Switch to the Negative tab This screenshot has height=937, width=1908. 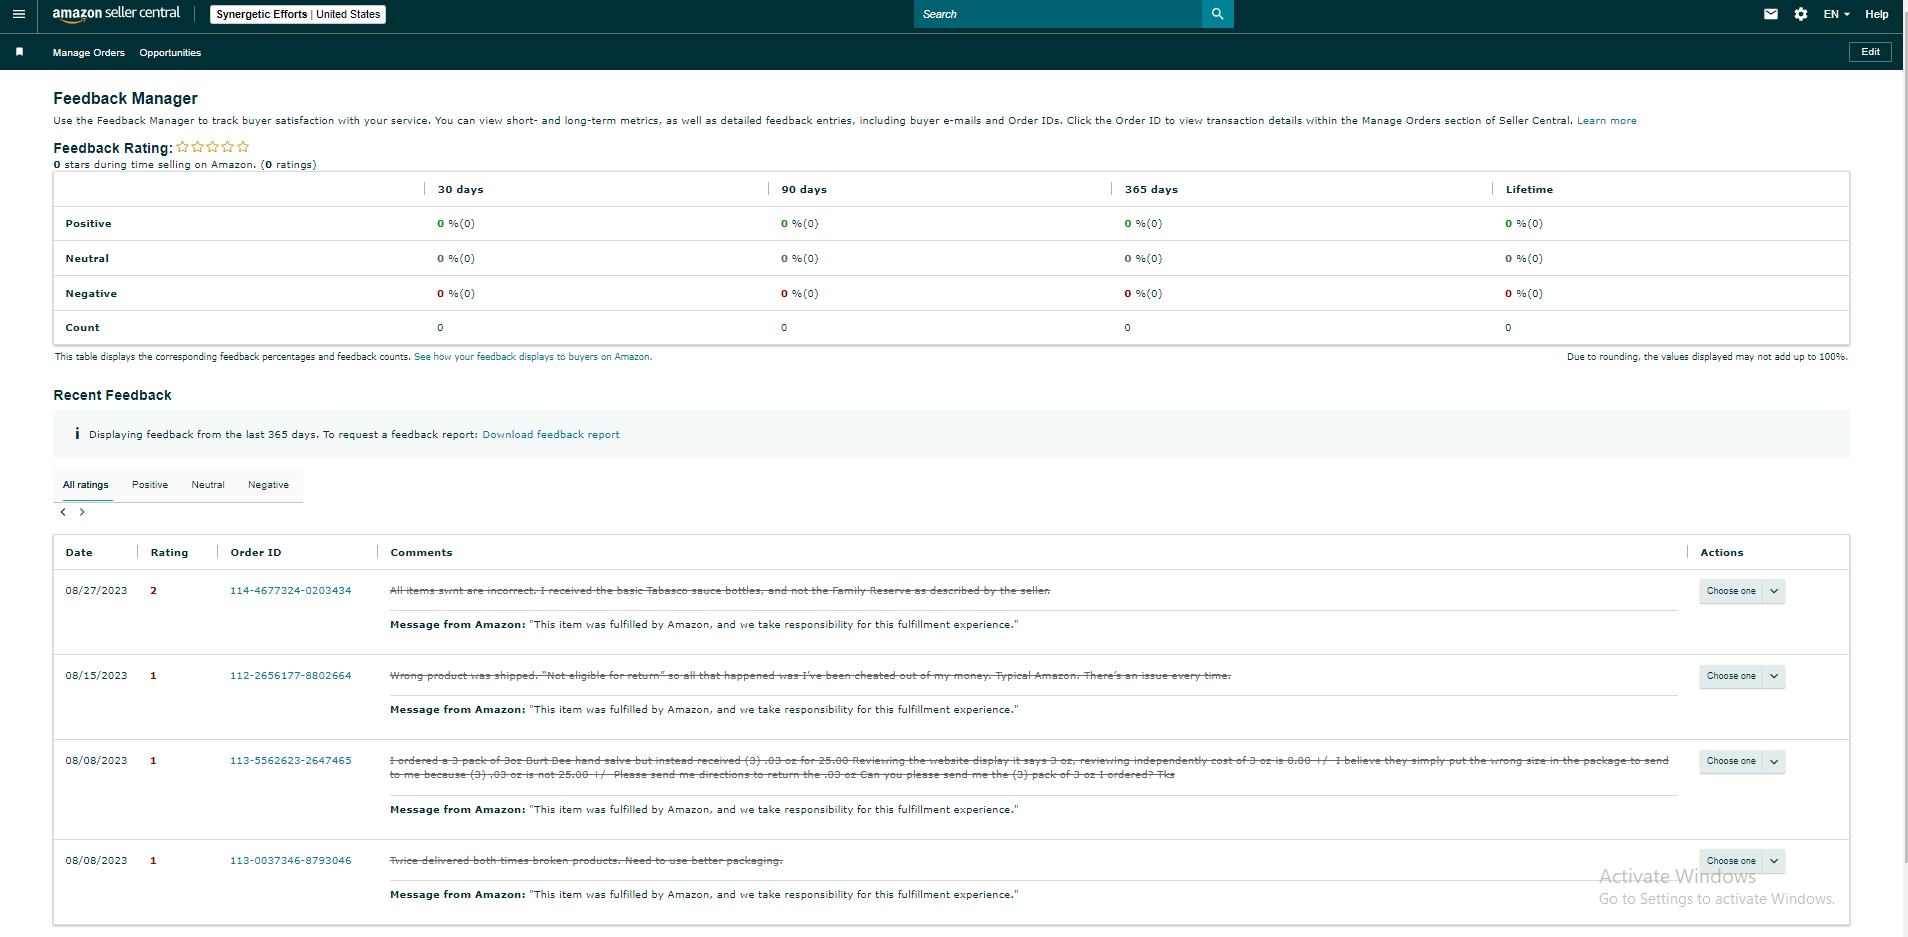(x=268, y=485)
